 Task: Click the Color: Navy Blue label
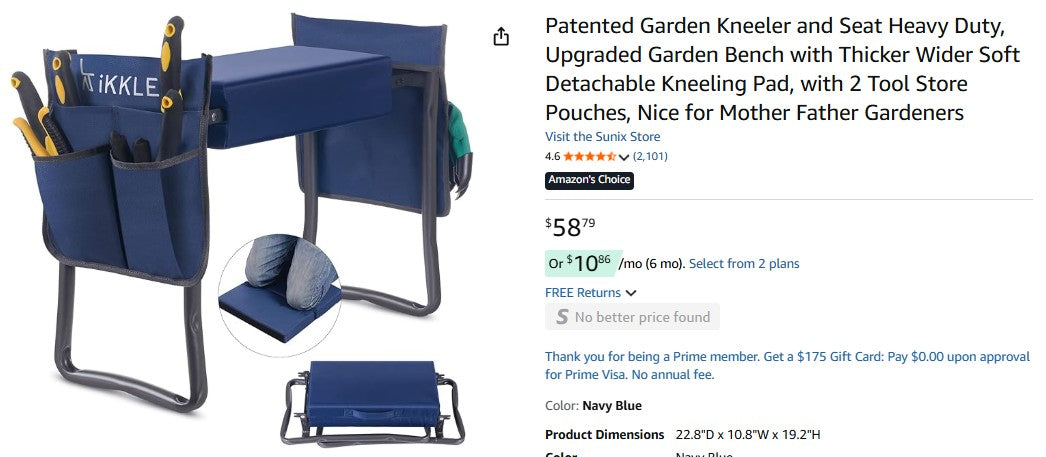pyautogui.click(x=593, y=406)
